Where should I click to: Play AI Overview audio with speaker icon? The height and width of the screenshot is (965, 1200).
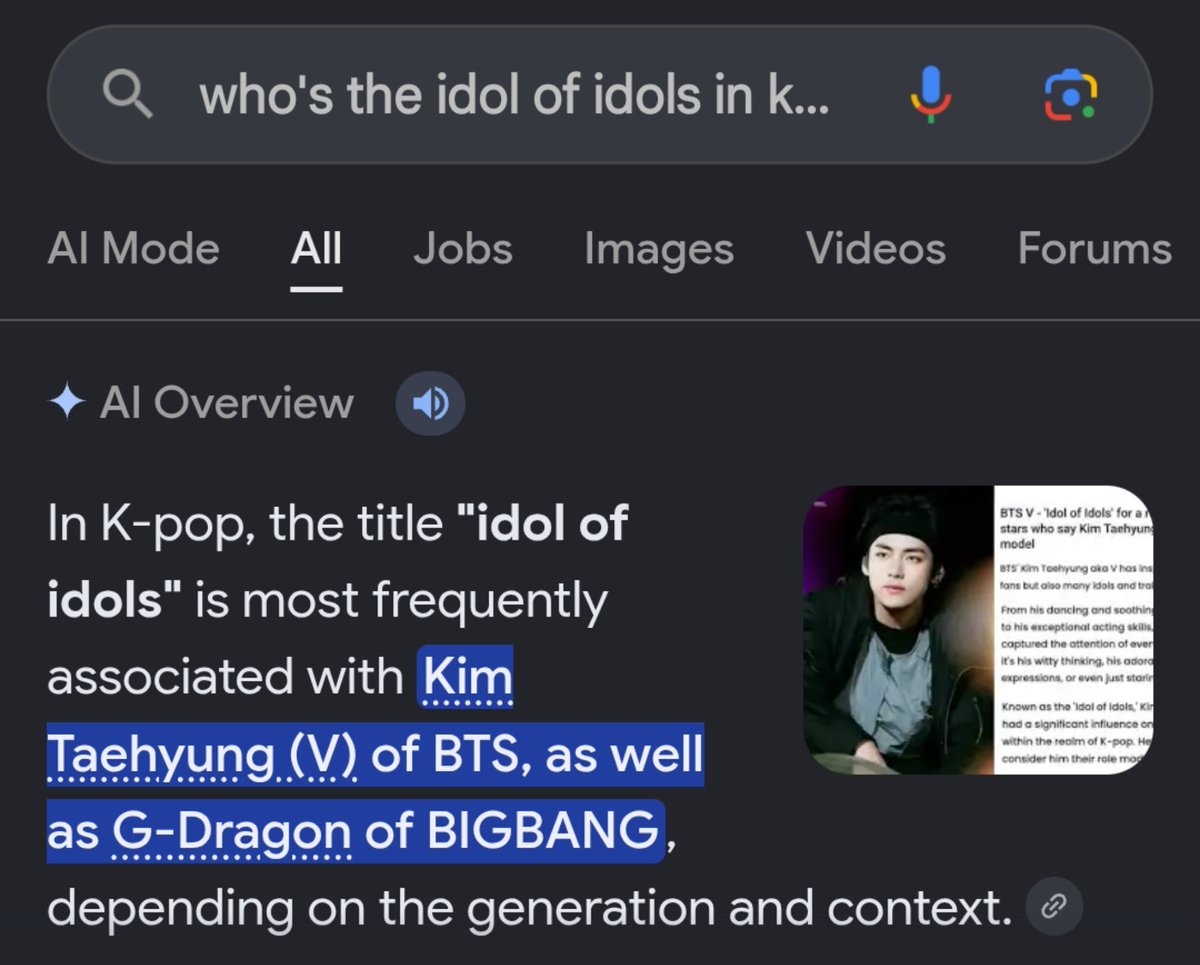coord(430,403)
